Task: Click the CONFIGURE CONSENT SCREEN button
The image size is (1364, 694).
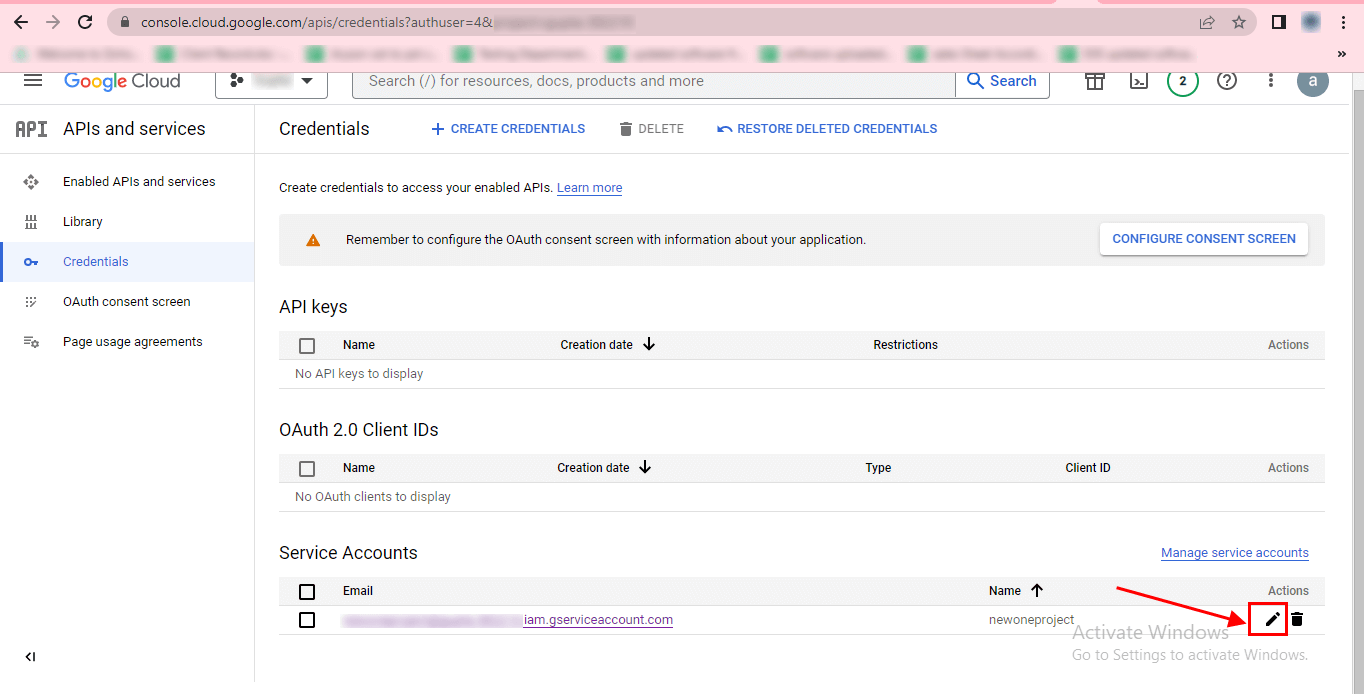Action: pos(1203,239)
